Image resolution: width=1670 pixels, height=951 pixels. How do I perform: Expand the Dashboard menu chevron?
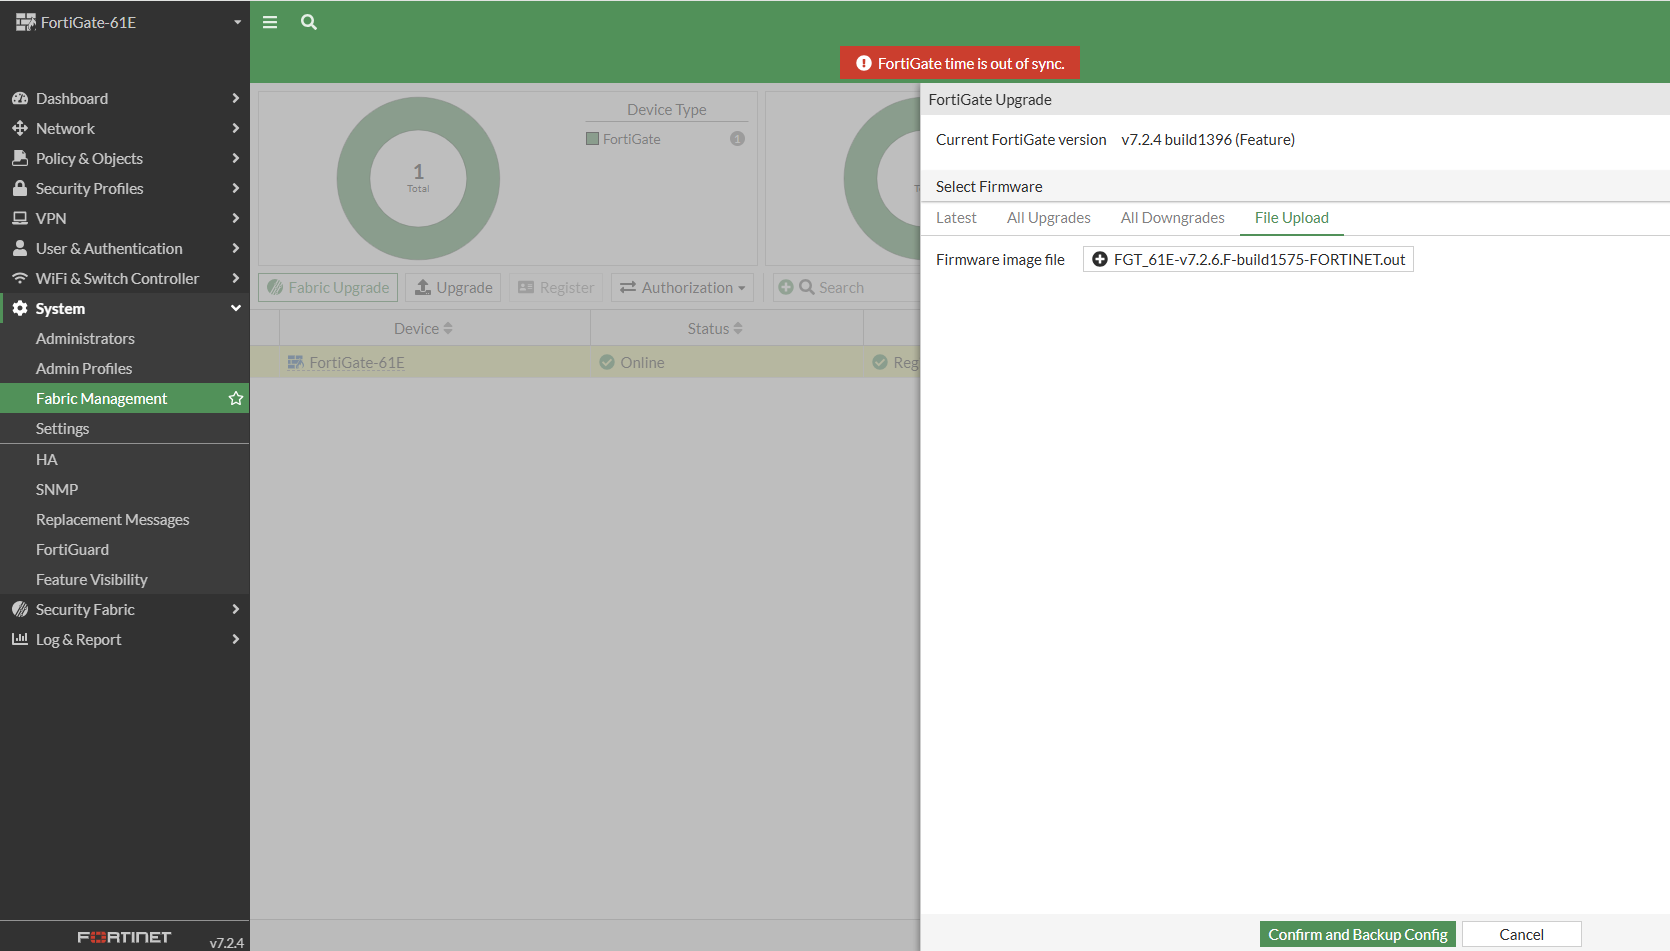point(236,98)
